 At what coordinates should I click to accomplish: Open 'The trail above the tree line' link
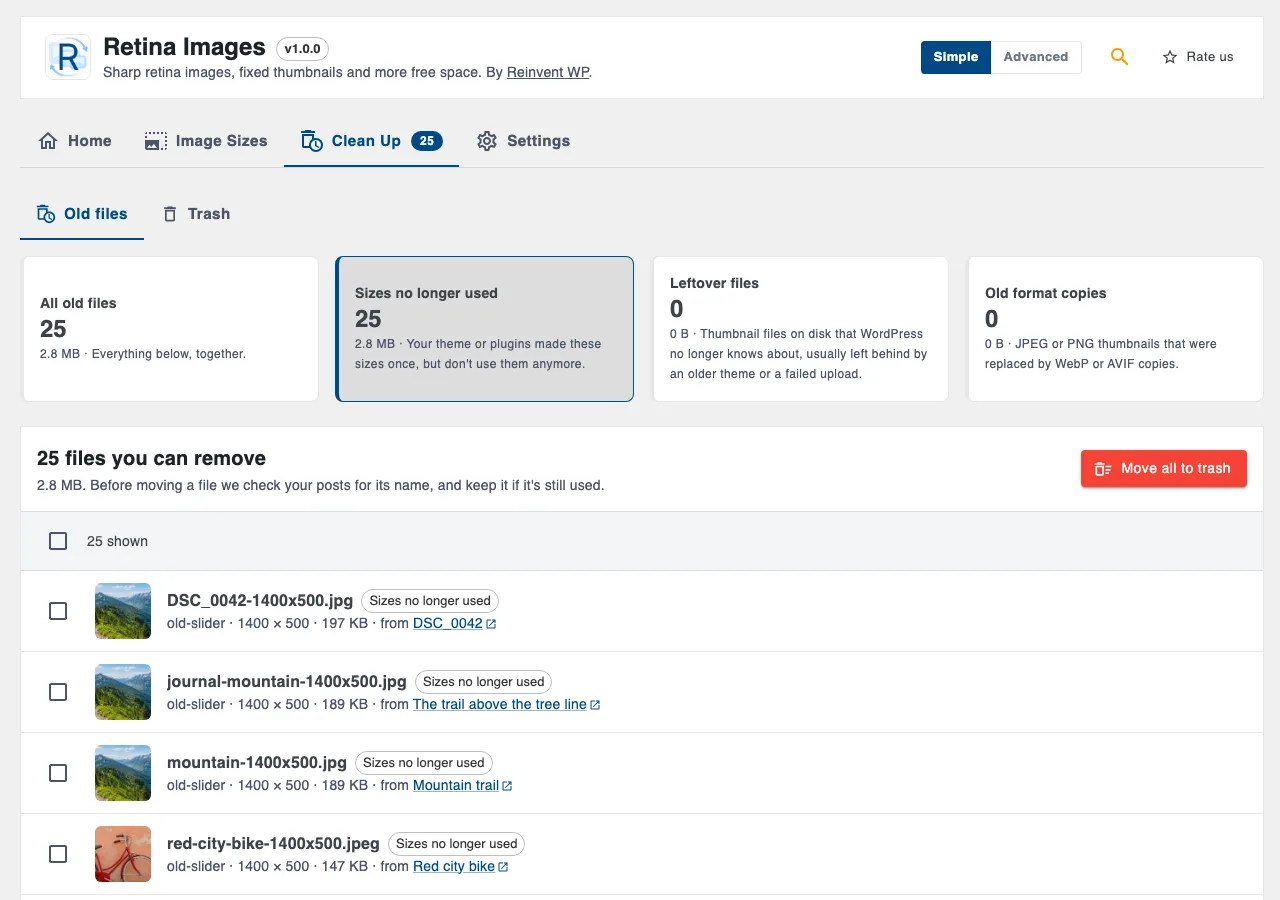500,705
